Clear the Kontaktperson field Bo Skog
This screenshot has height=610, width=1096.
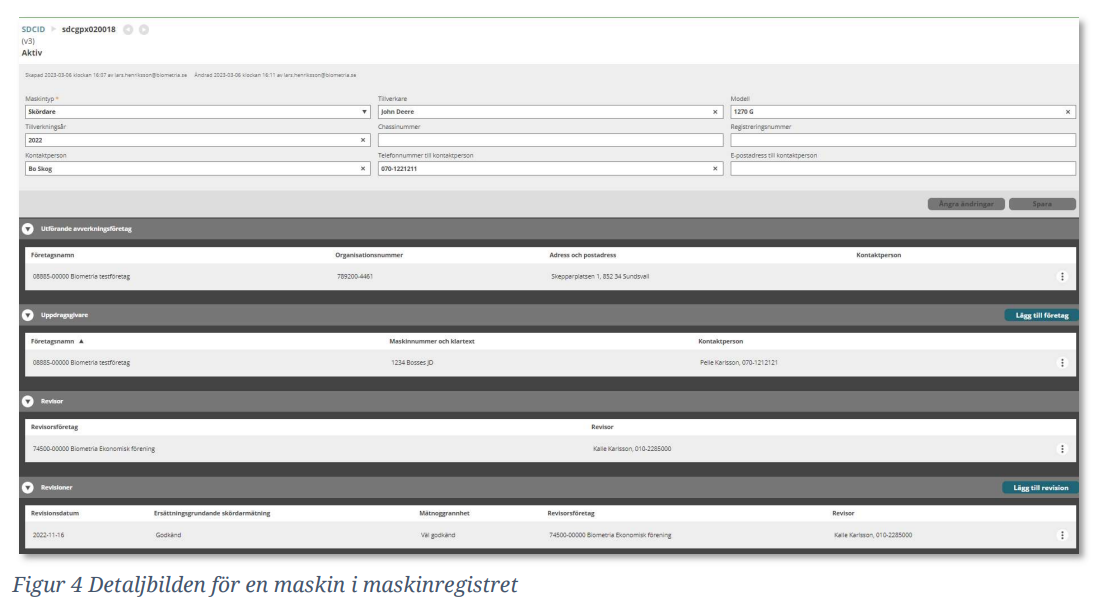(x=363, y=169)
